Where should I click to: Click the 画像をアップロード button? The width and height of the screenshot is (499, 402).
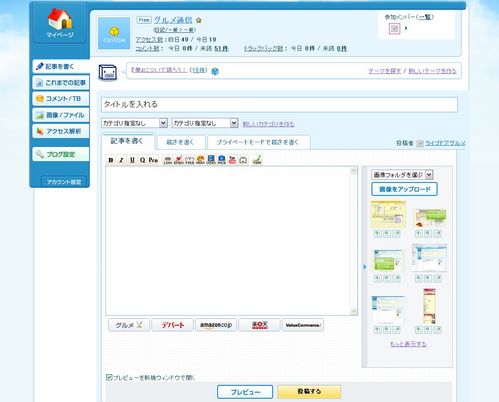click(404, 189)
